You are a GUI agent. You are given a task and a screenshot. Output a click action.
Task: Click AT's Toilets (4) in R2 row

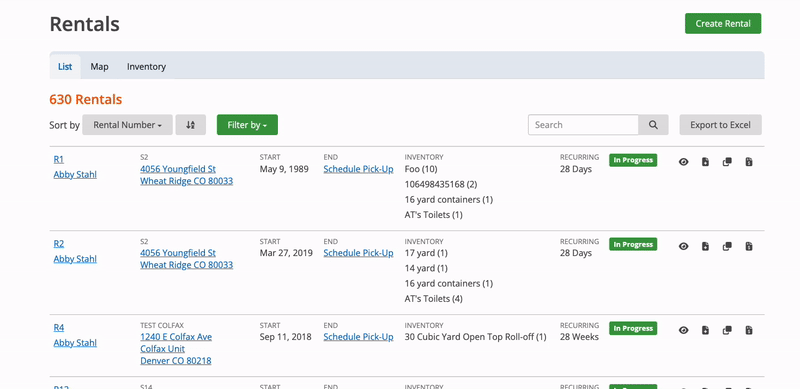(434, 299)
